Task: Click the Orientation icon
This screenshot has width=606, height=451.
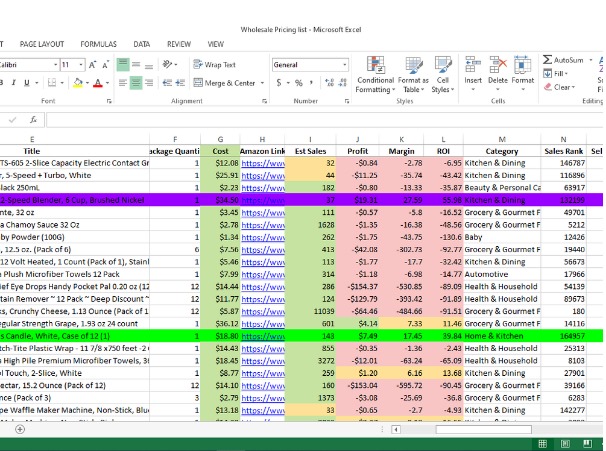Action: point(167,64)
